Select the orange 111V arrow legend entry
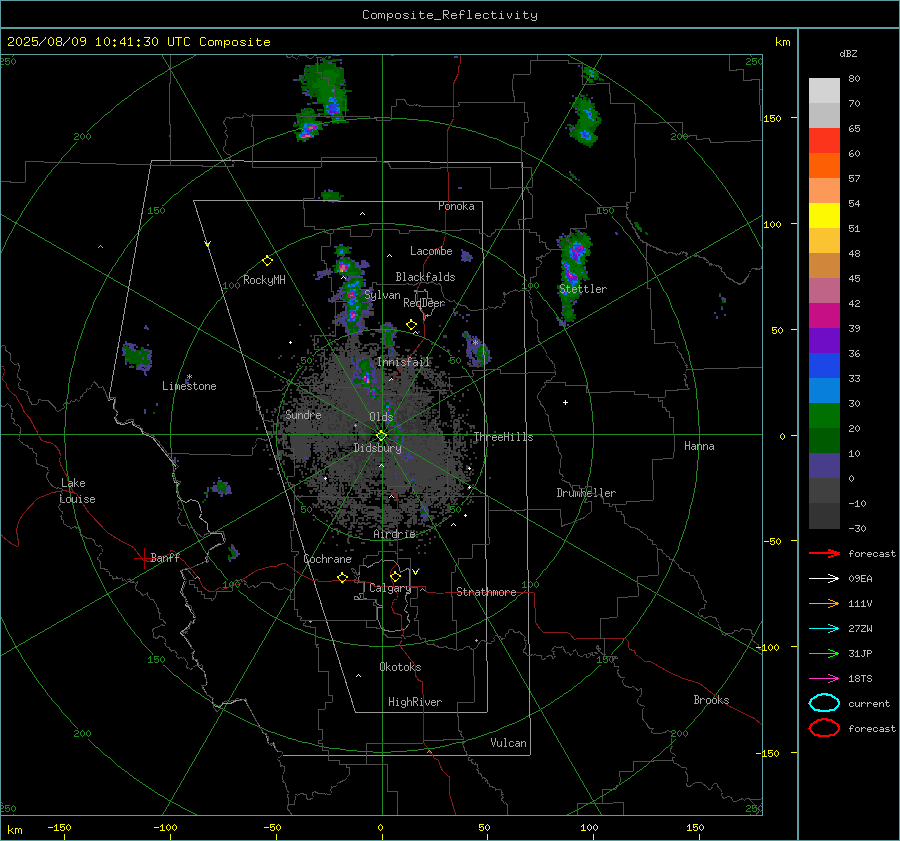 [824, 603]
